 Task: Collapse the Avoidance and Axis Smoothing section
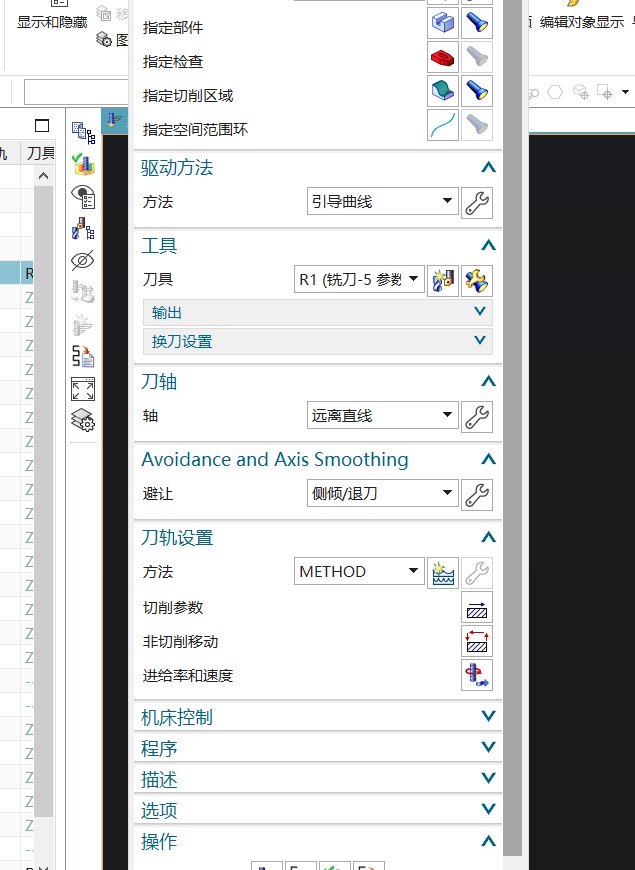(x=488, y=459)
